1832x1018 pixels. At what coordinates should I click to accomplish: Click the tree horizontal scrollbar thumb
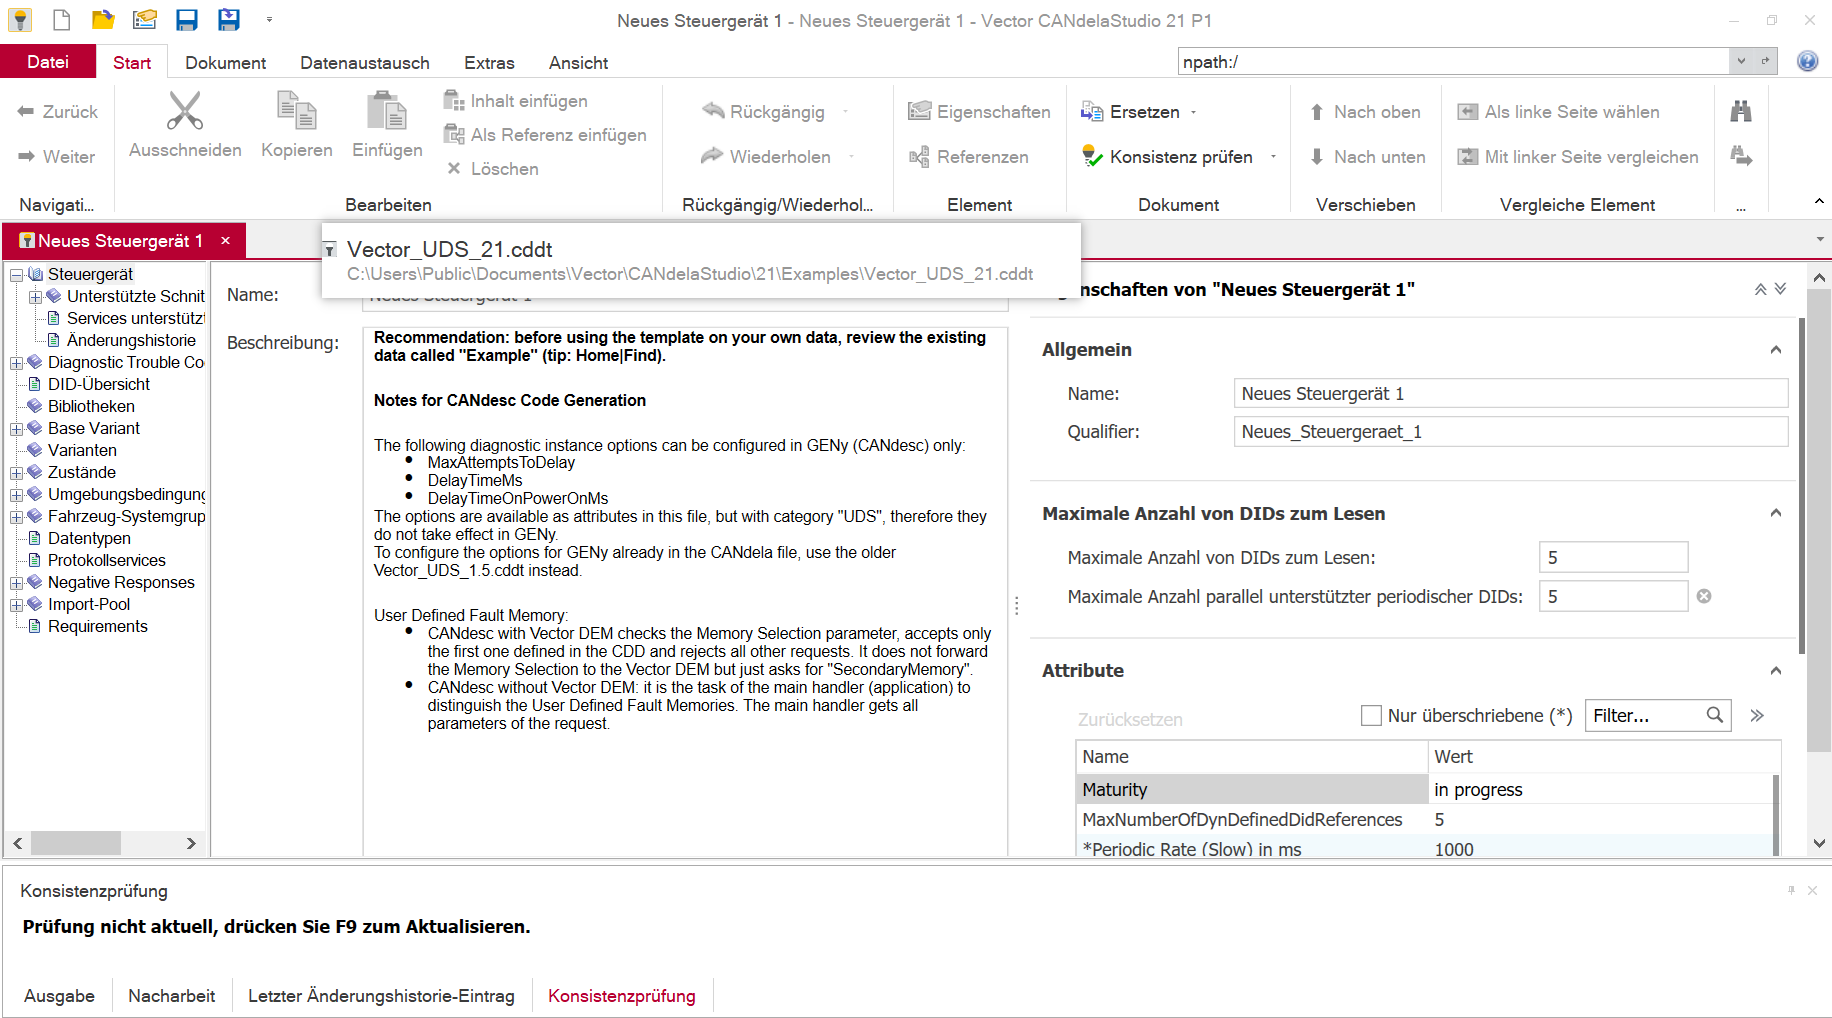(76, 843)
